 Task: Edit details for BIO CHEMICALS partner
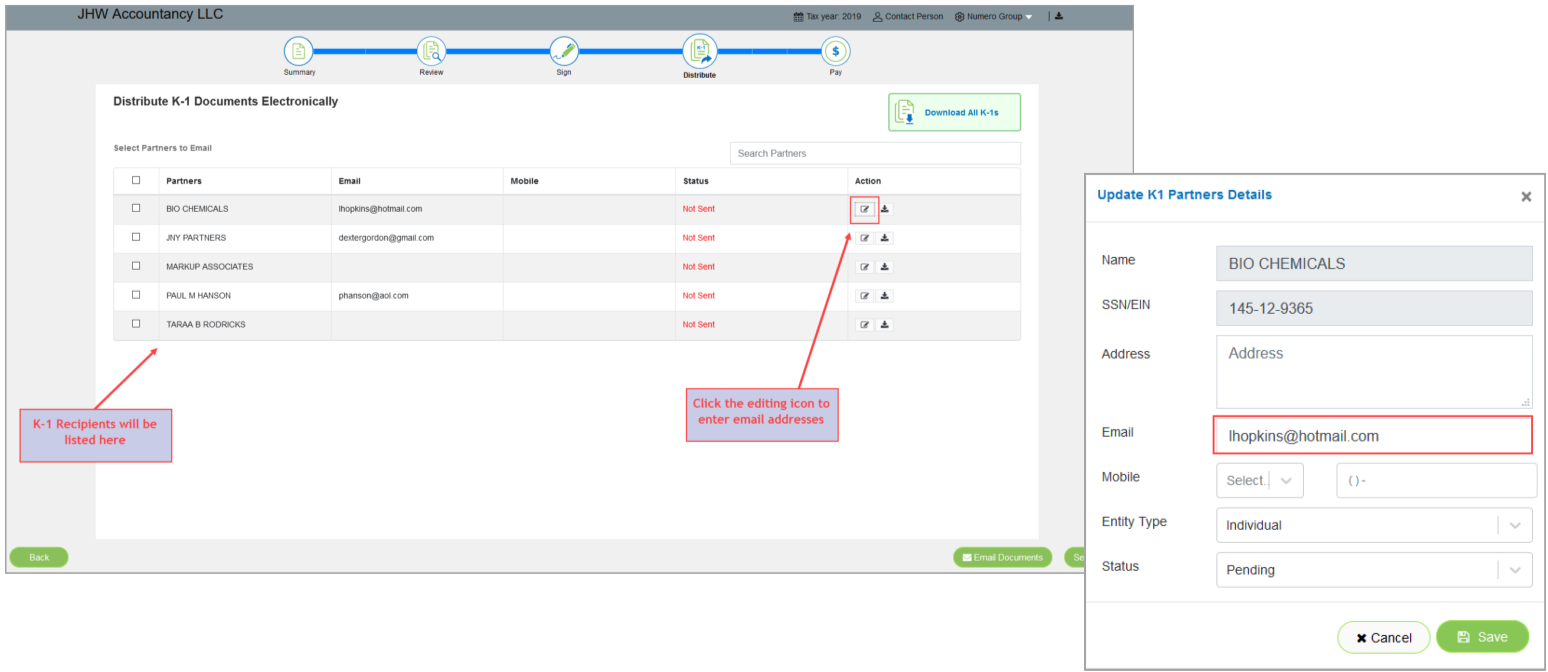[865, 209]
